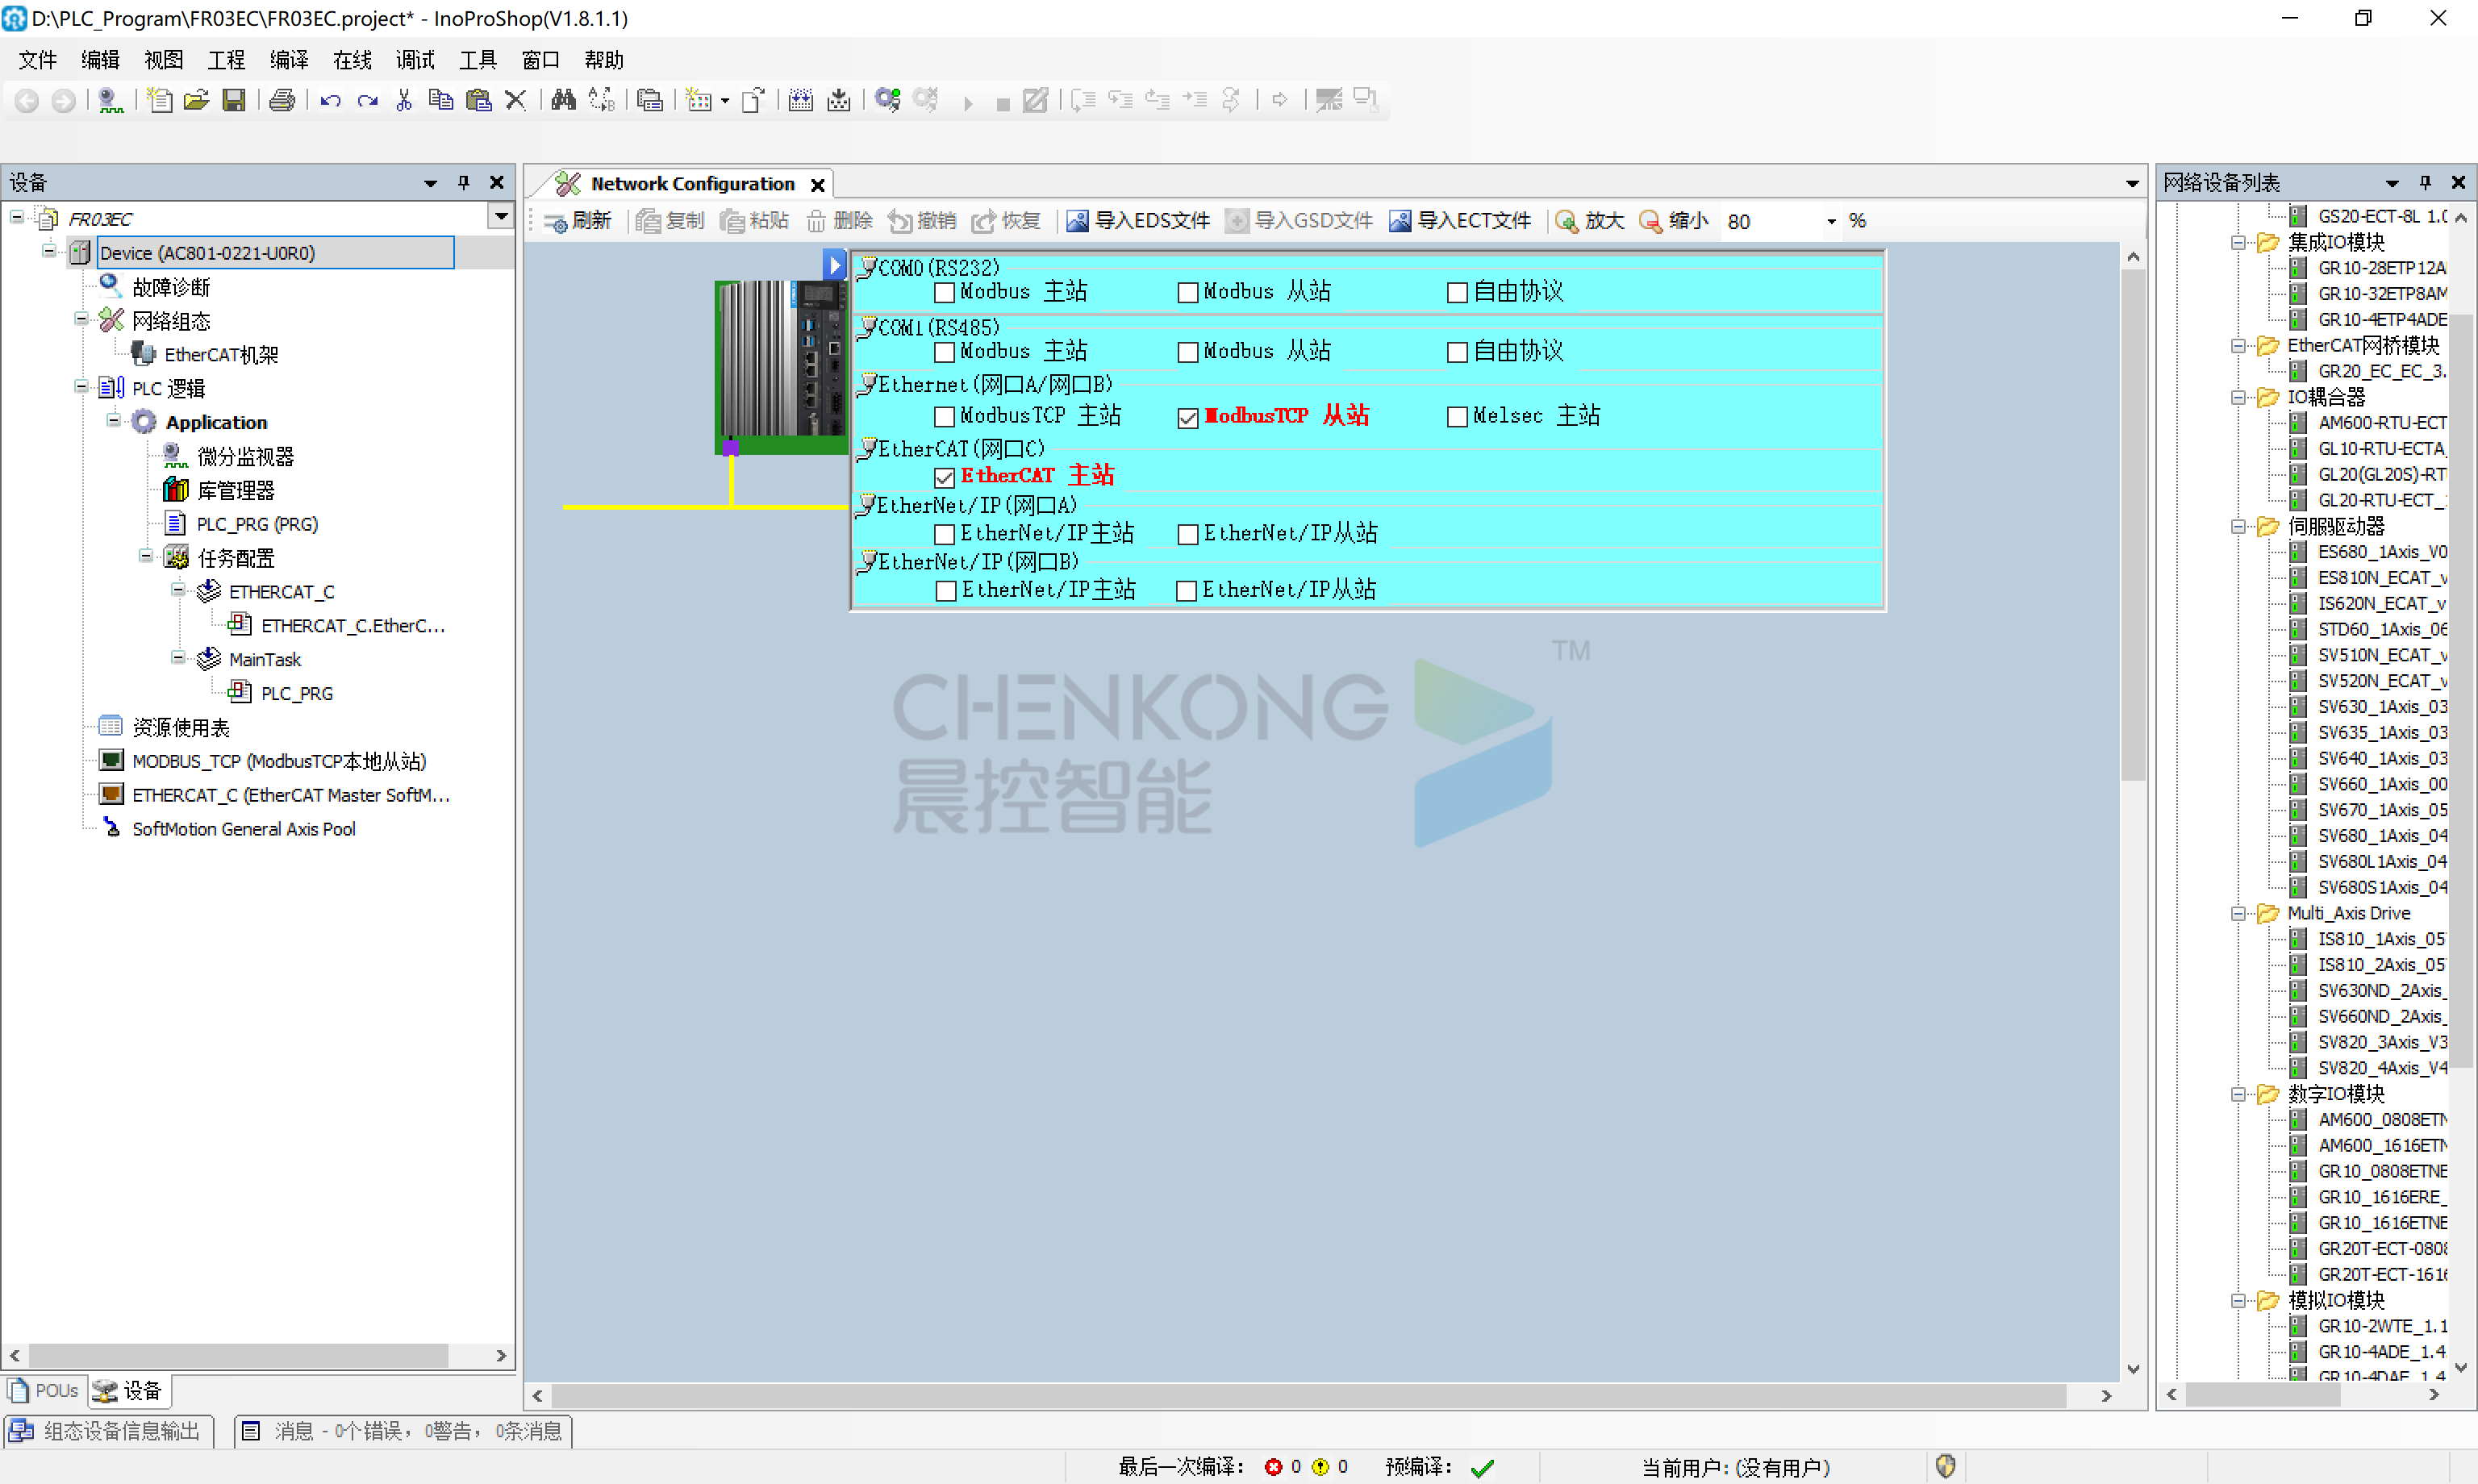Click the 导入EDS文件 button
Viewport: 2478px width, 1484px height.
point(1138,221)
